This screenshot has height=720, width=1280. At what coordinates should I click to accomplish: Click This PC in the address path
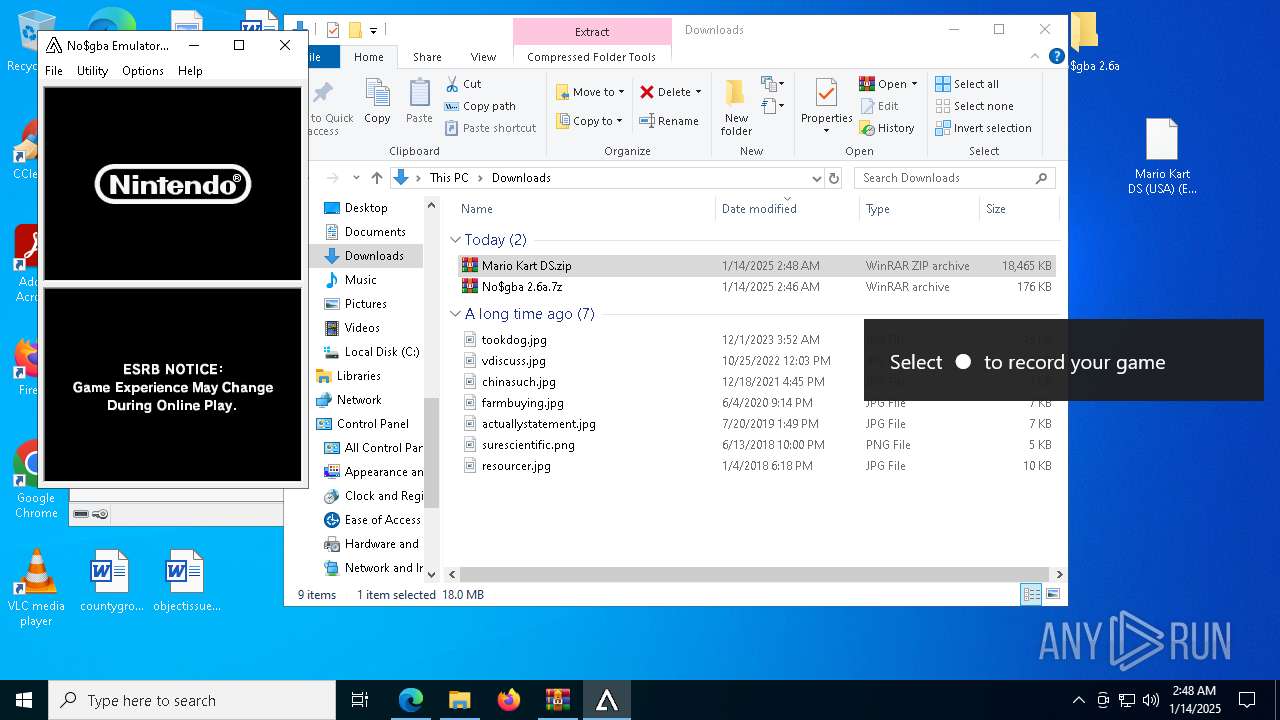[x=449, y=178]
